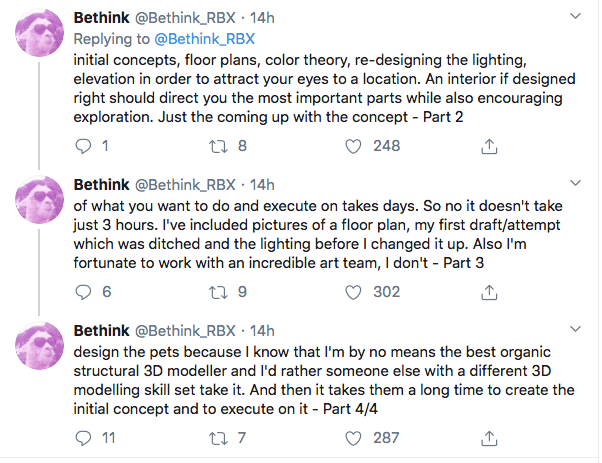602x463 pixels.
Task: Open the @Bethink_RBX mention in Replying to
Action: tap(207, 39)
